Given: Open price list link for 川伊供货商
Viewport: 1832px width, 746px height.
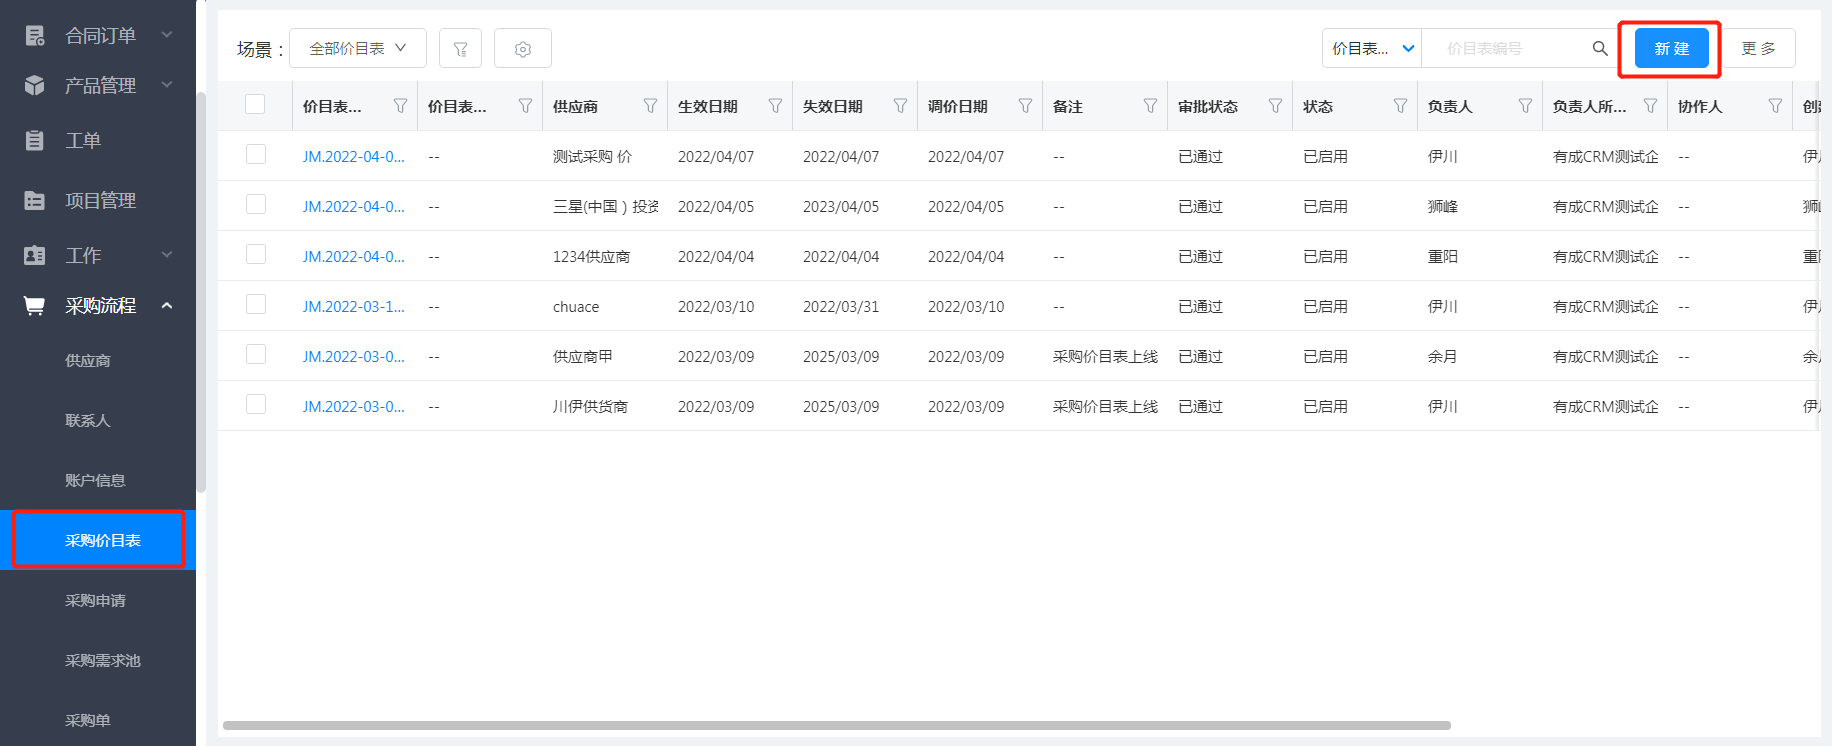Looking at the screenshot, I should pyautogui.click(x=354, y=407).
